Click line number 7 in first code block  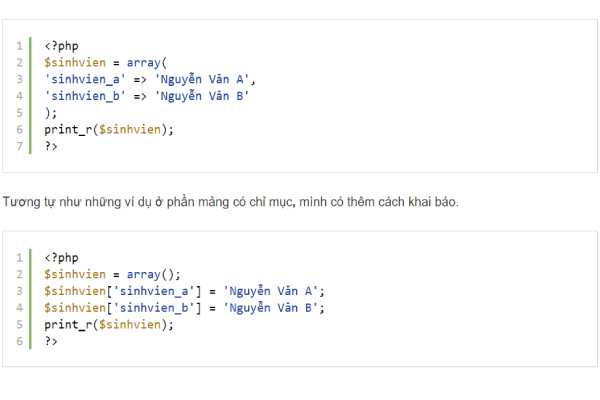click(19, 146)
